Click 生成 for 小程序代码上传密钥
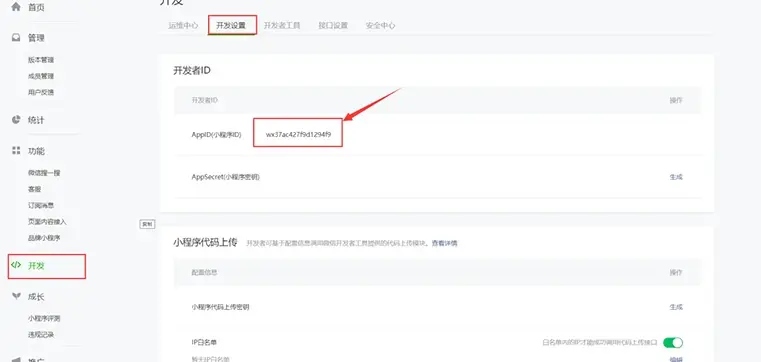This screenshot has width=761, height=362. [676, 307]
